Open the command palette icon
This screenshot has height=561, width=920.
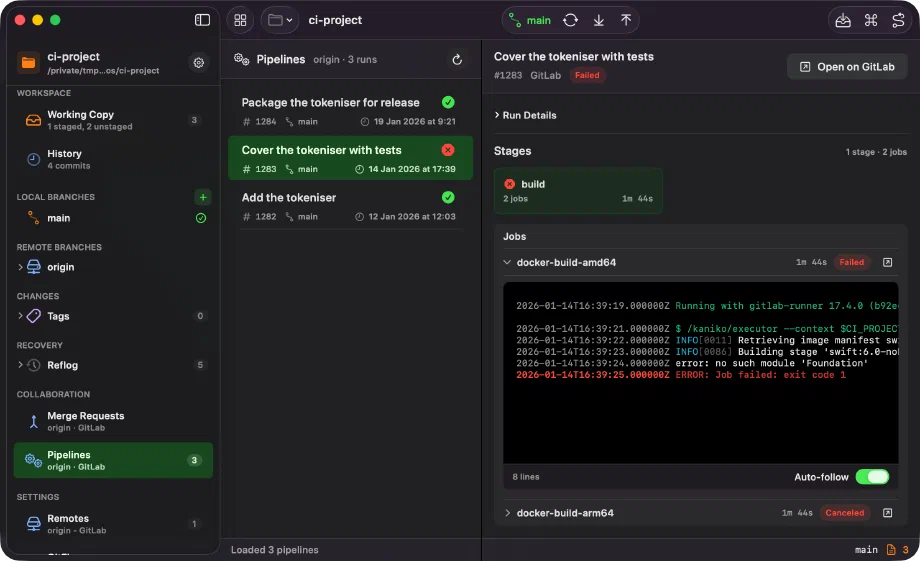871,21
